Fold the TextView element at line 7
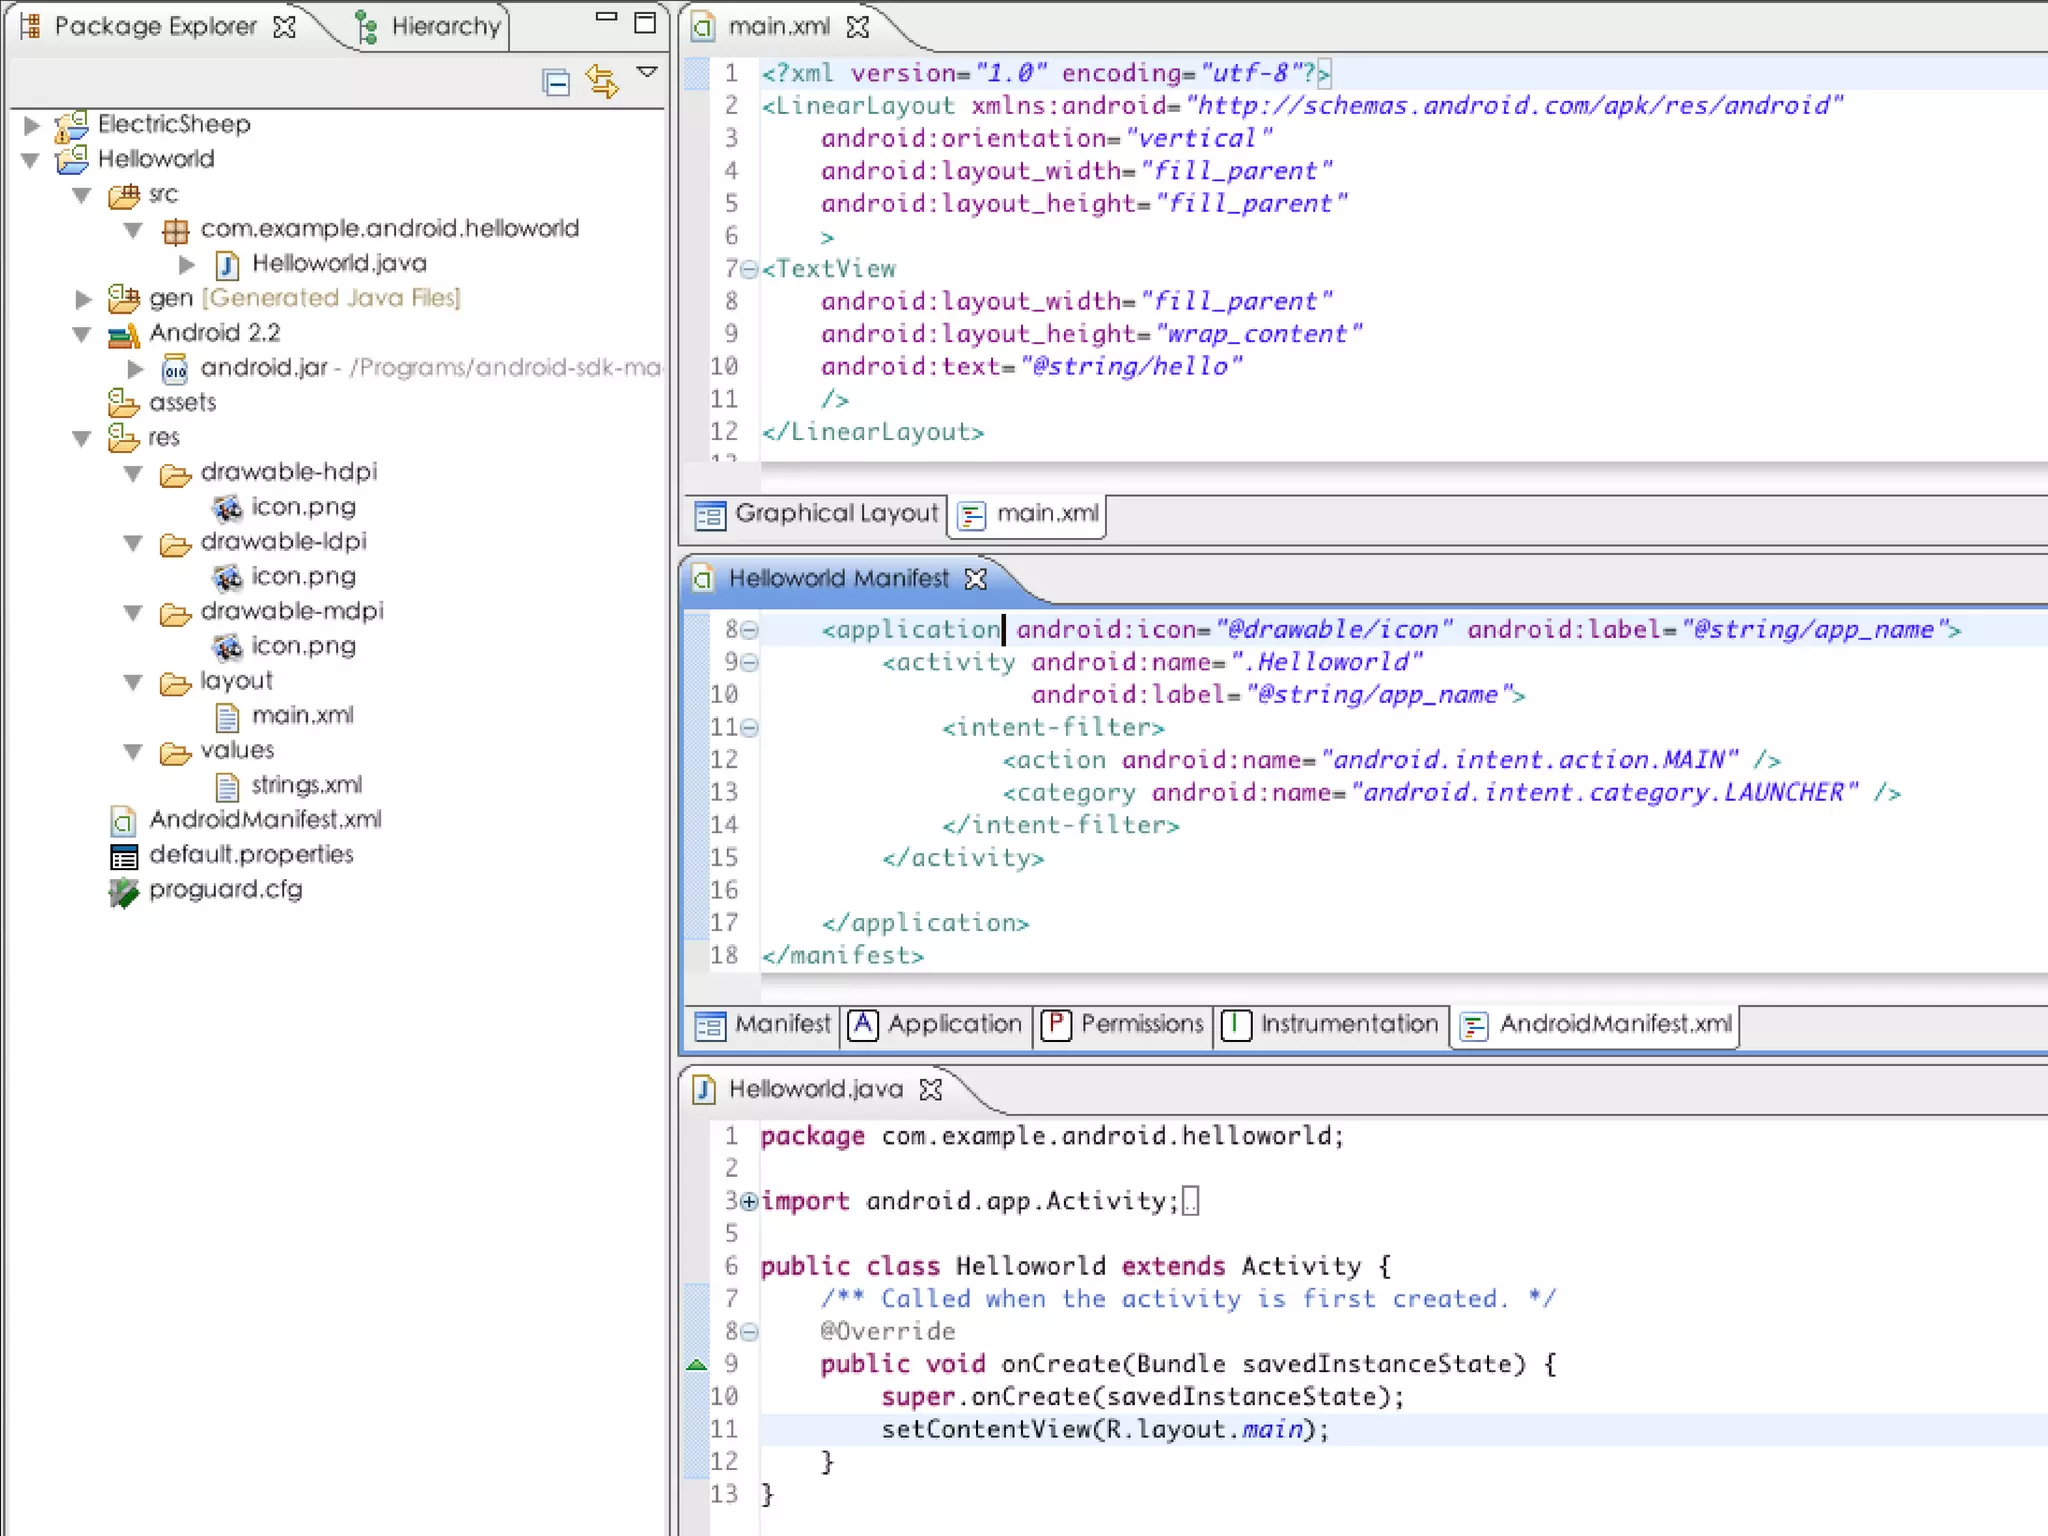Screen dimensions: 2048x1536 coord(750,270)
